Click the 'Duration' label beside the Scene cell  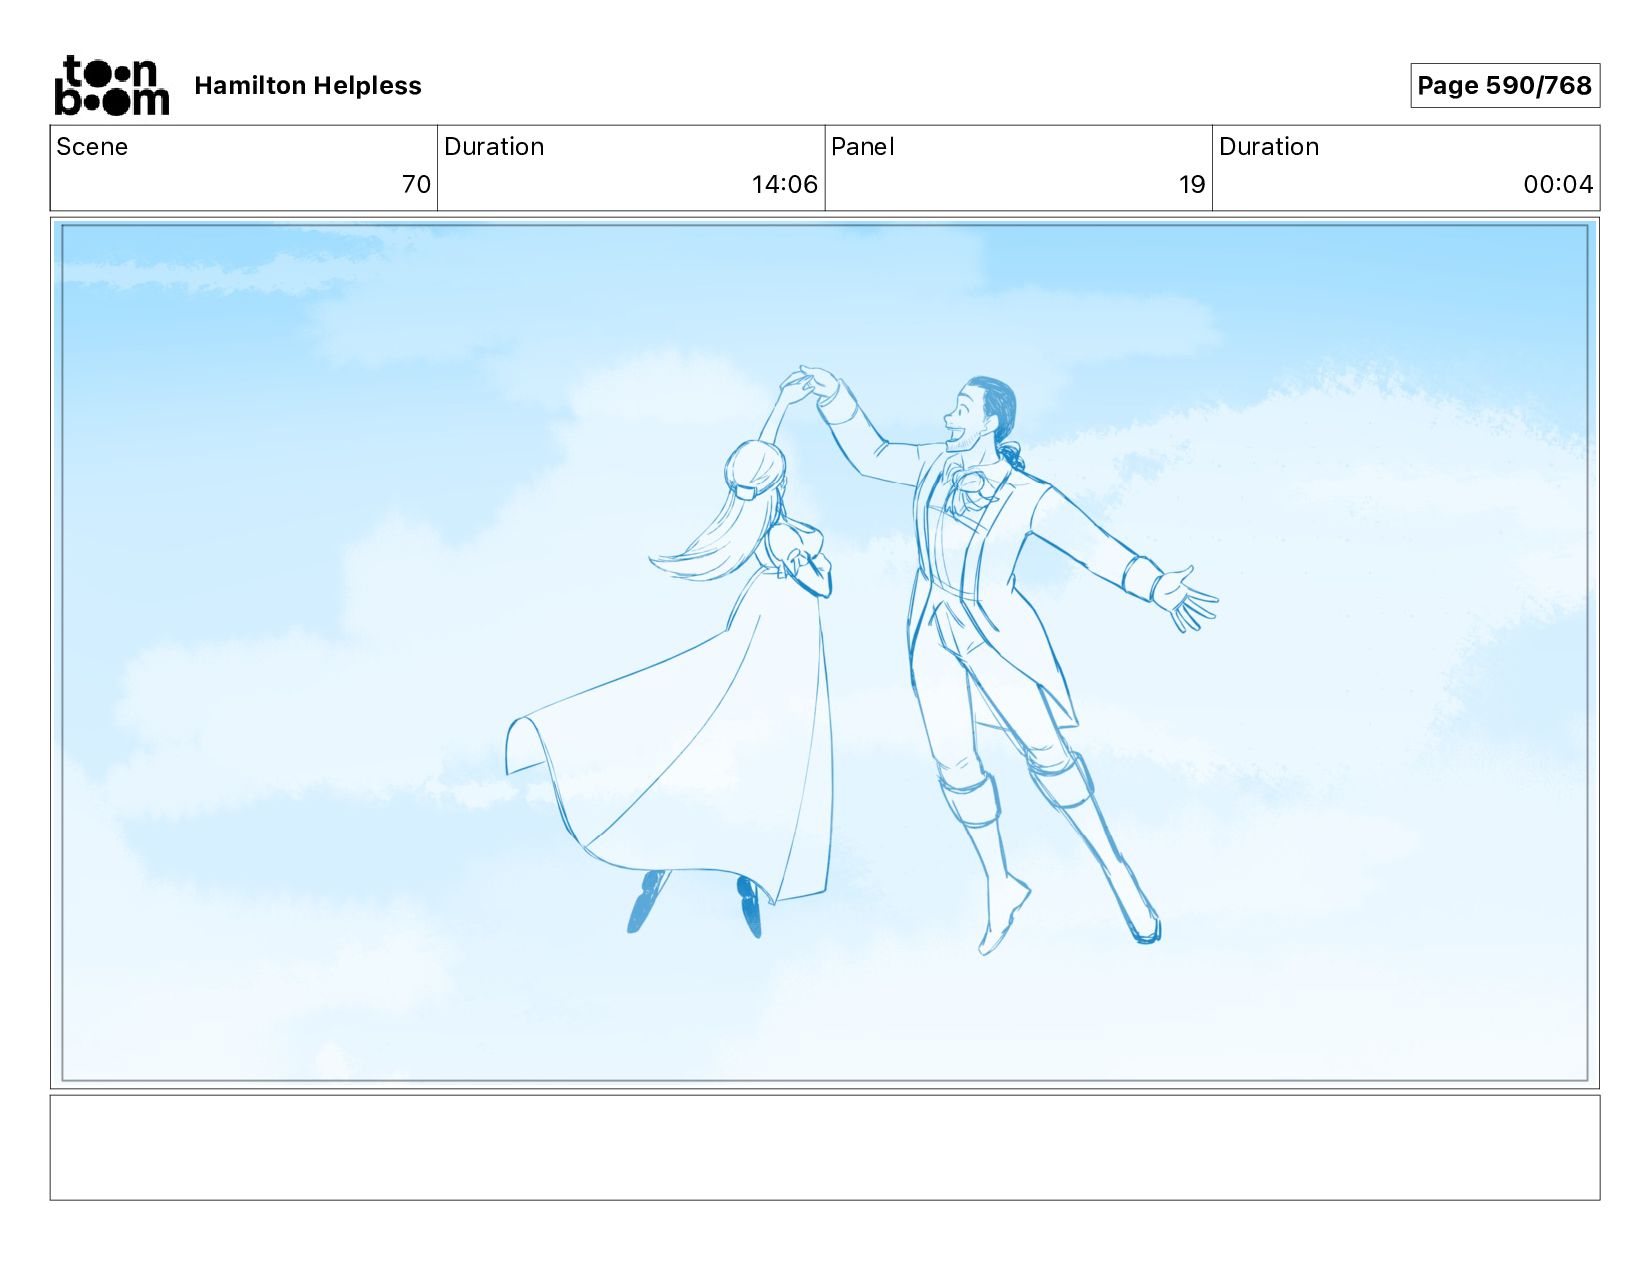pyautogui.click(x=494, y=147)
